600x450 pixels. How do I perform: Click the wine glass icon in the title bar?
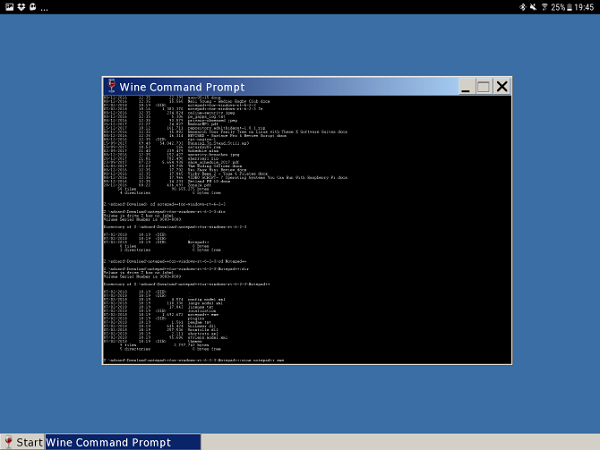pyautogui.click(x=111, y=86)
